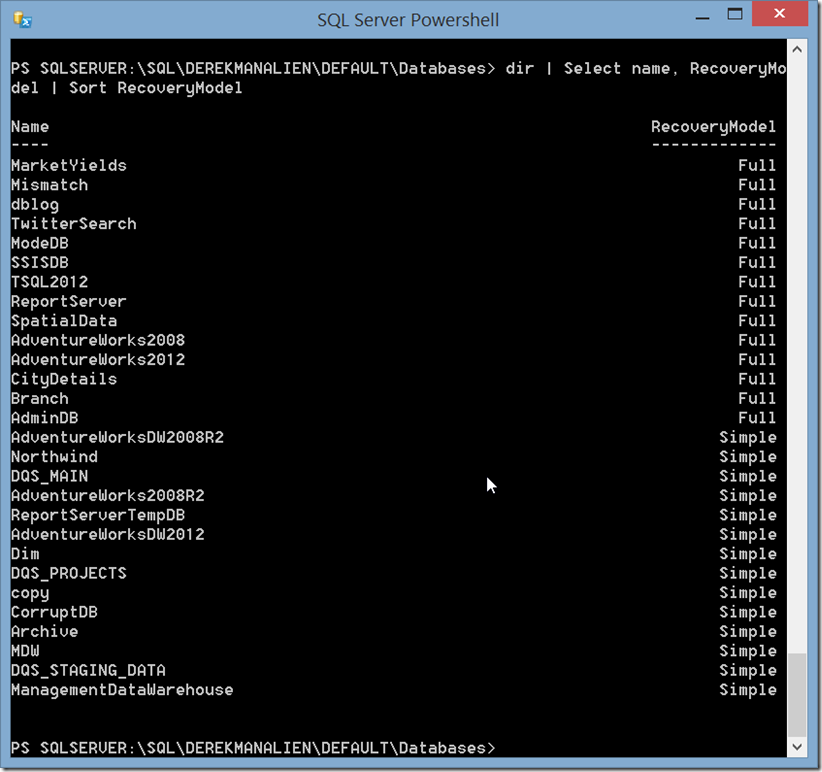Viewport: 822px width, 772px height.
Task: Click the 'Simple' value in the Northwind row
Action: coord(748,458)
